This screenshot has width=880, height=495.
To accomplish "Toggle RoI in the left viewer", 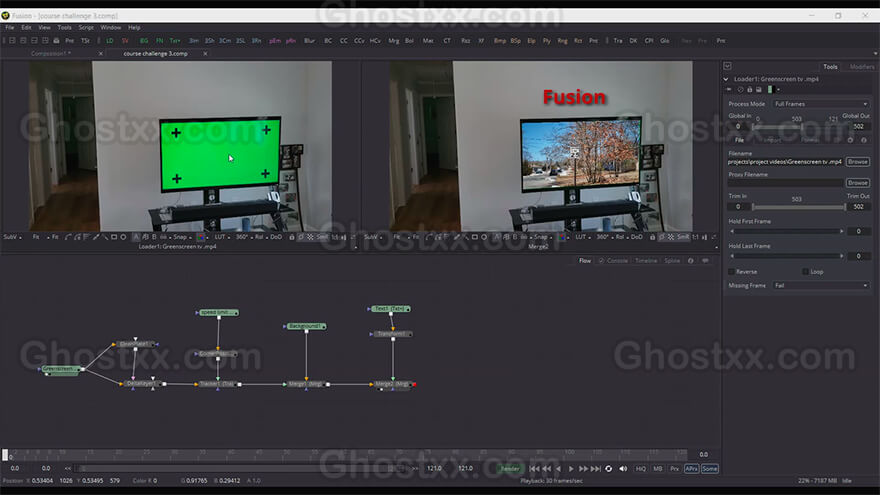I will [x=260, y=237].
